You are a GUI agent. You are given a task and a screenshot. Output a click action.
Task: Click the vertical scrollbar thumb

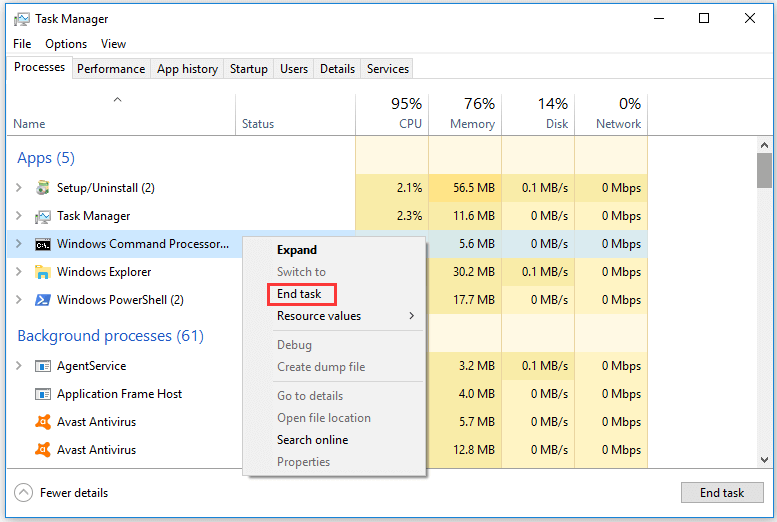tap(764, 170)
